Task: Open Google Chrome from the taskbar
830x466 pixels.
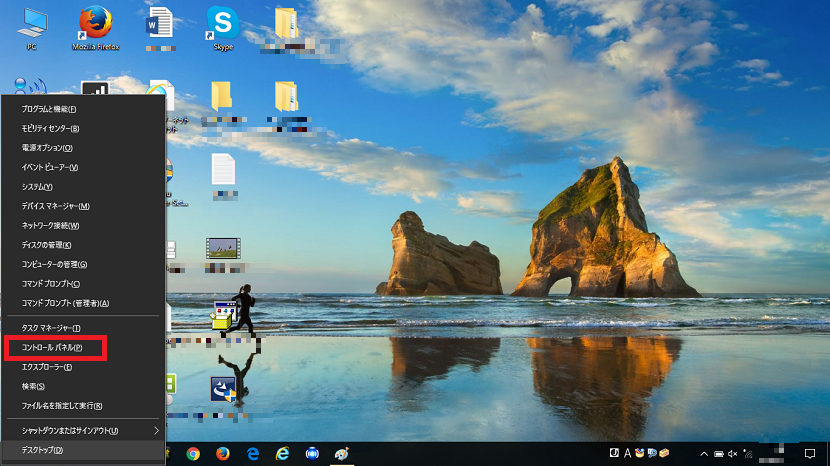Action: [193, 454]
